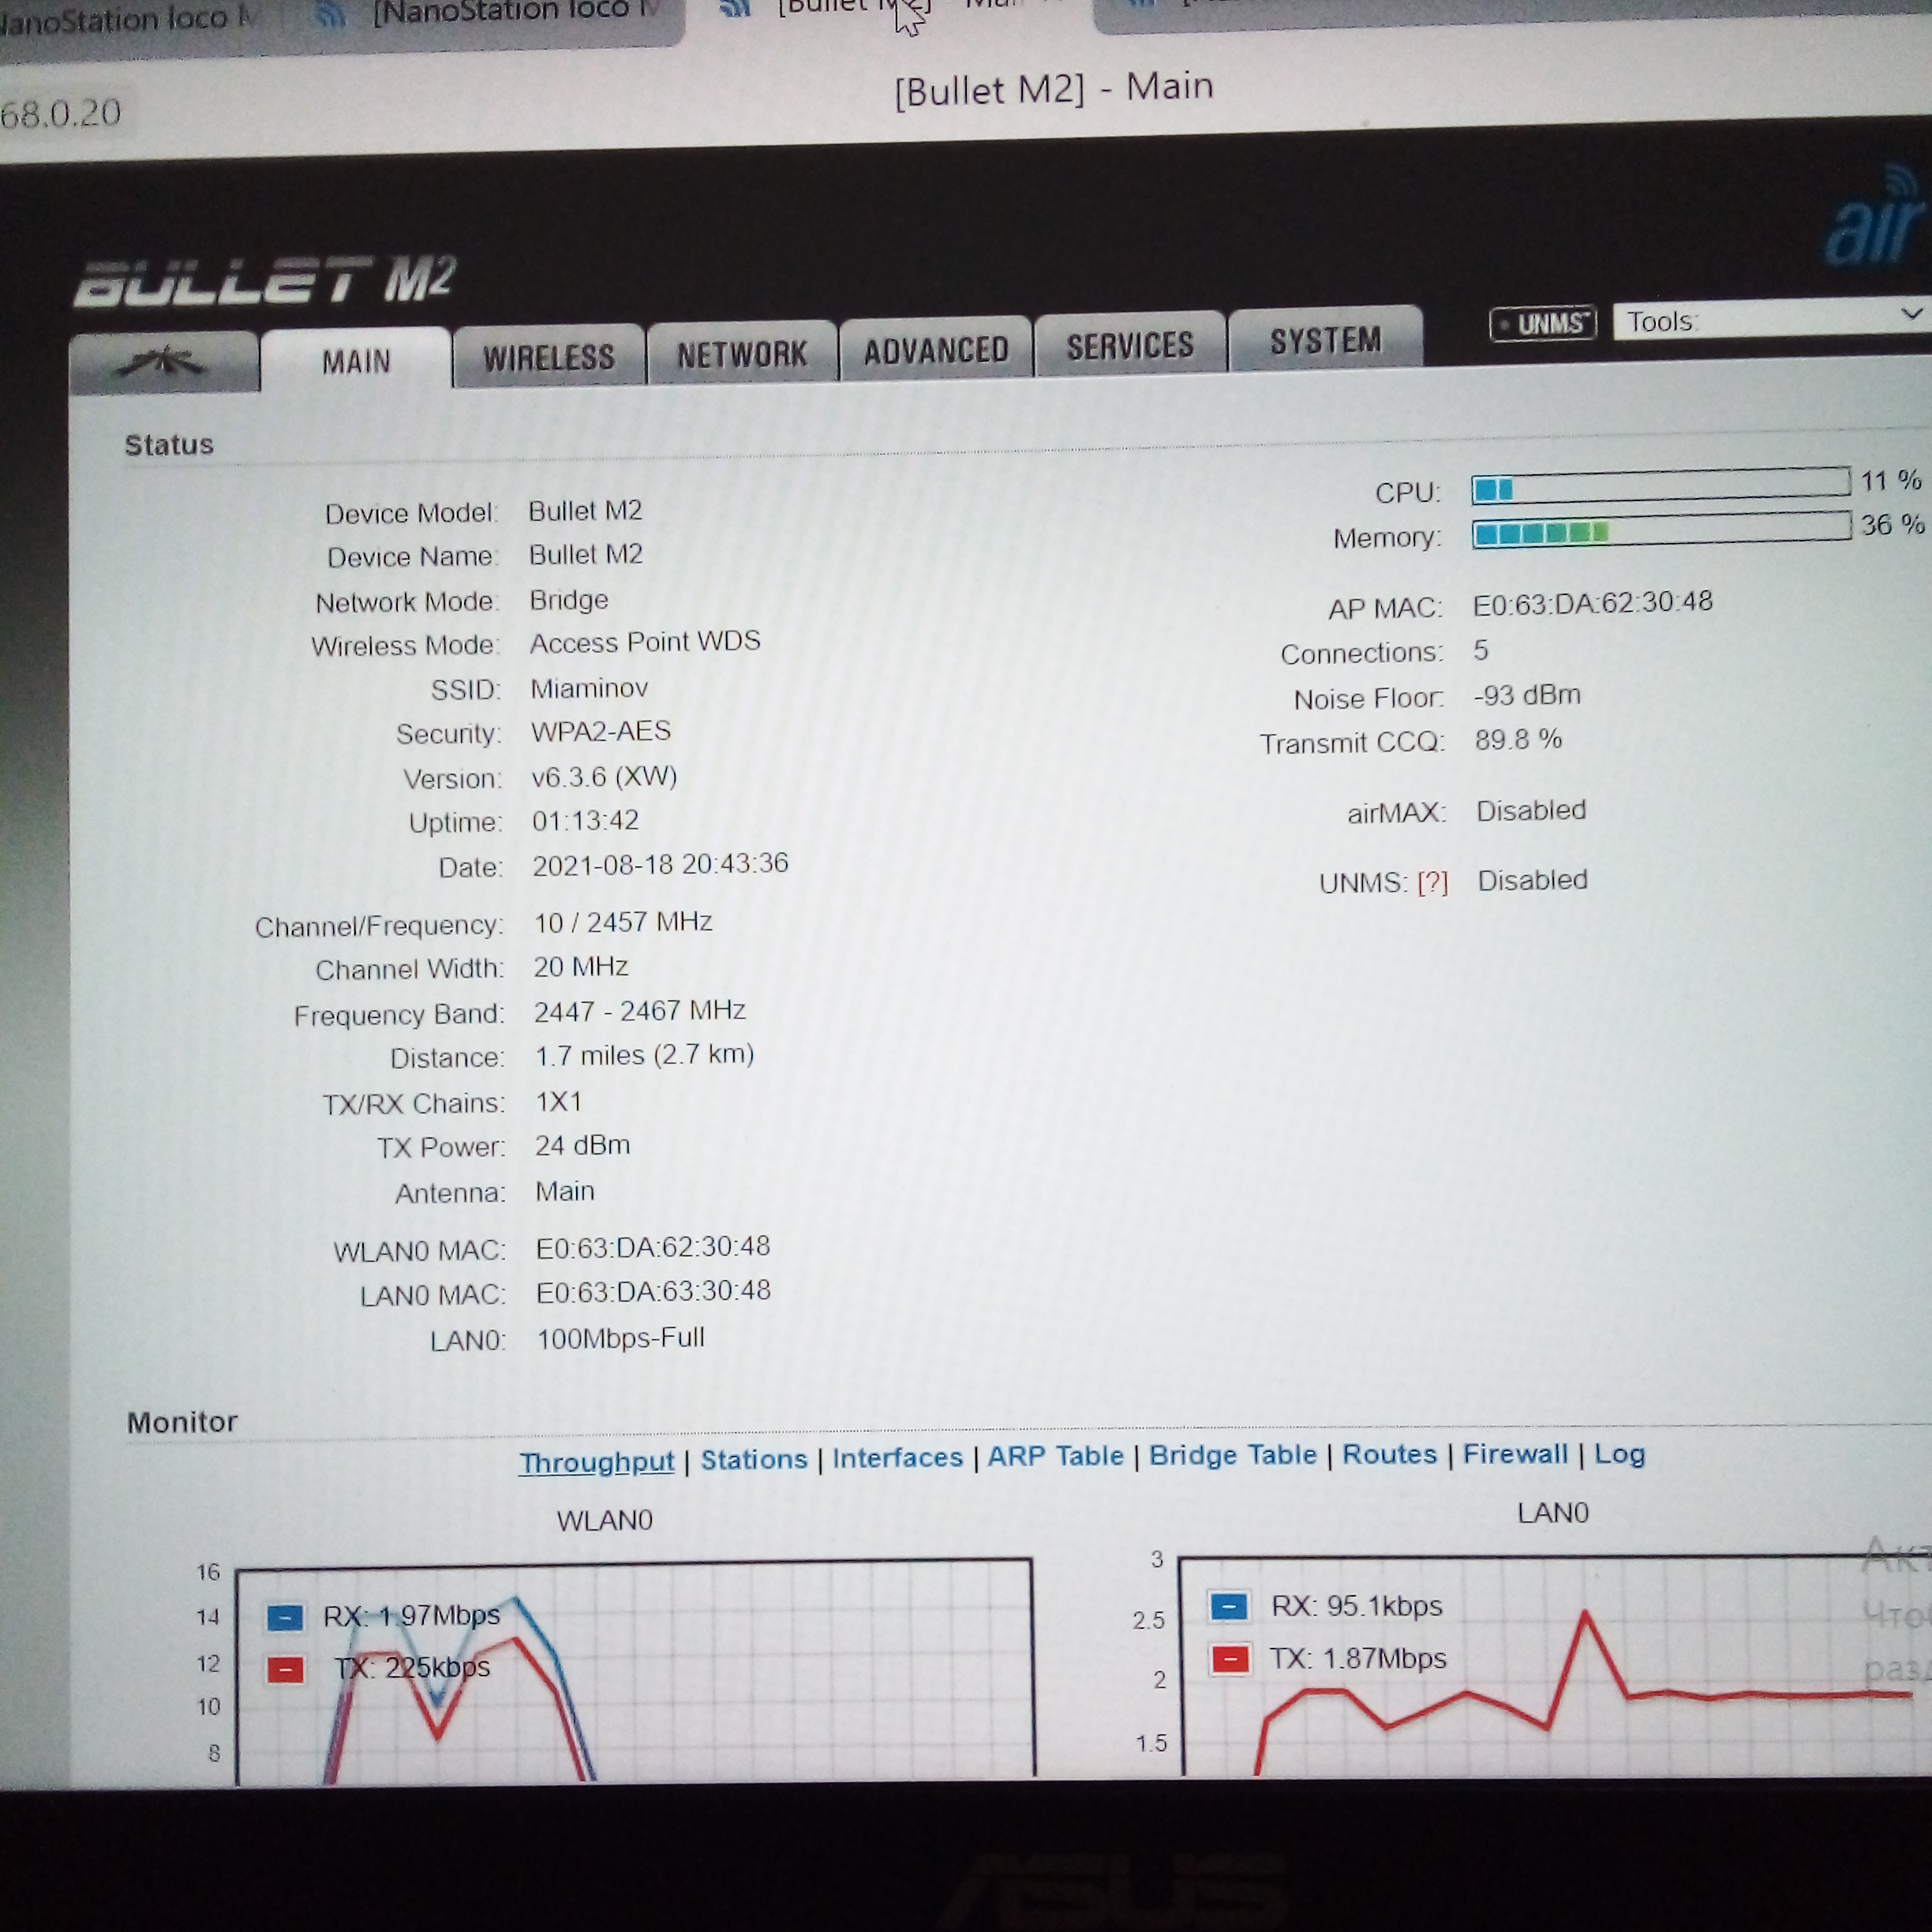Open the Stations monitor link
1932x1932 pixels.
(x=754, y=1460)
